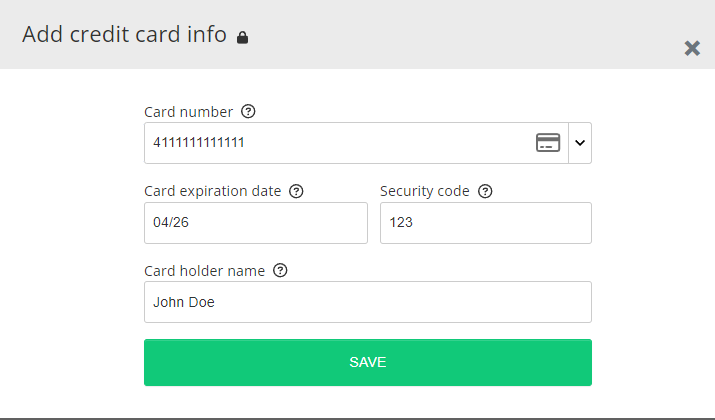715x420 pixels.
Task: Click the "Security code" label text
Action: [x=424, y=191]
